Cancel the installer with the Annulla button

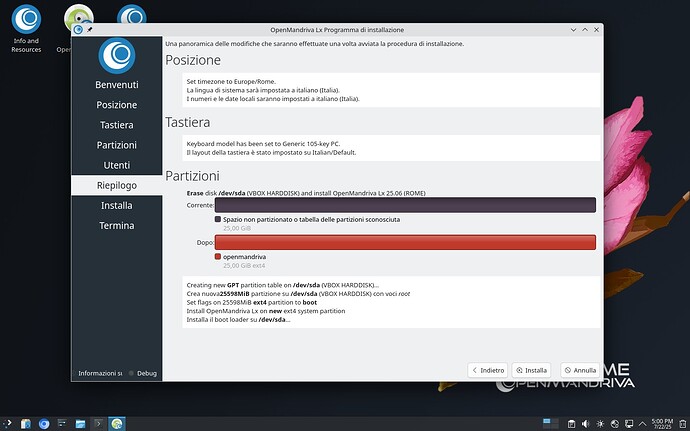[x=580, y=370]
